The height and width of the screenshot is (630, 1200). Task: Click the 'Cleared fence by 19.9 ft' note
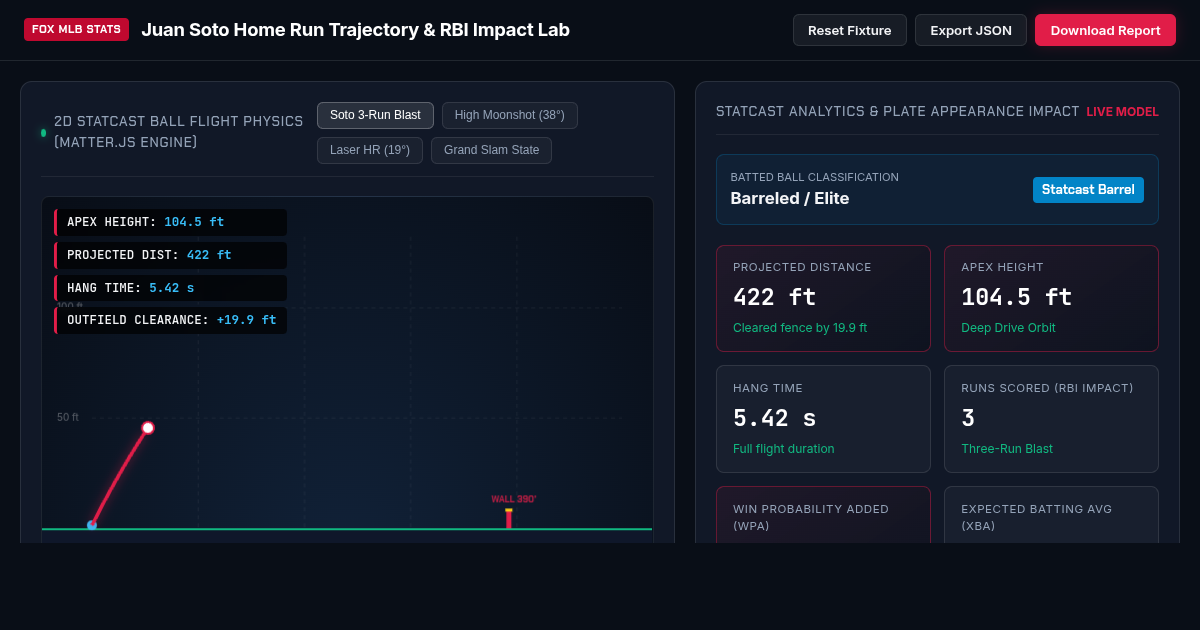tap(800, 328)
